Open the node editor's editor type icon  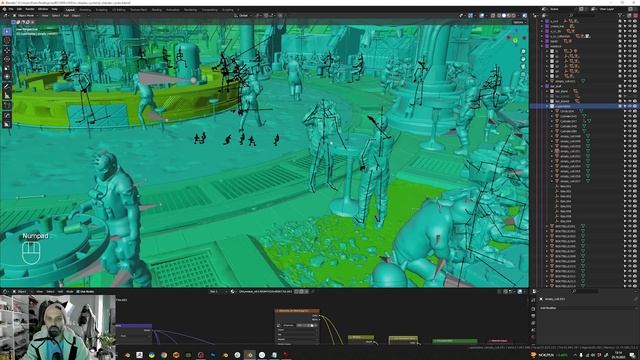pyautogui.click(x=6, y=291)
